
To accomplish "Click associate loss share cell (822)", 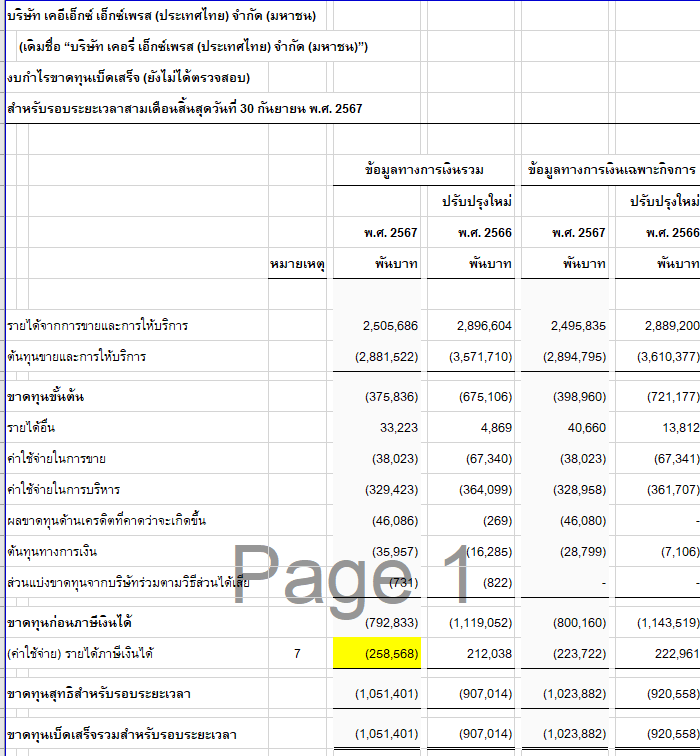I will click(x=498, y=583).
